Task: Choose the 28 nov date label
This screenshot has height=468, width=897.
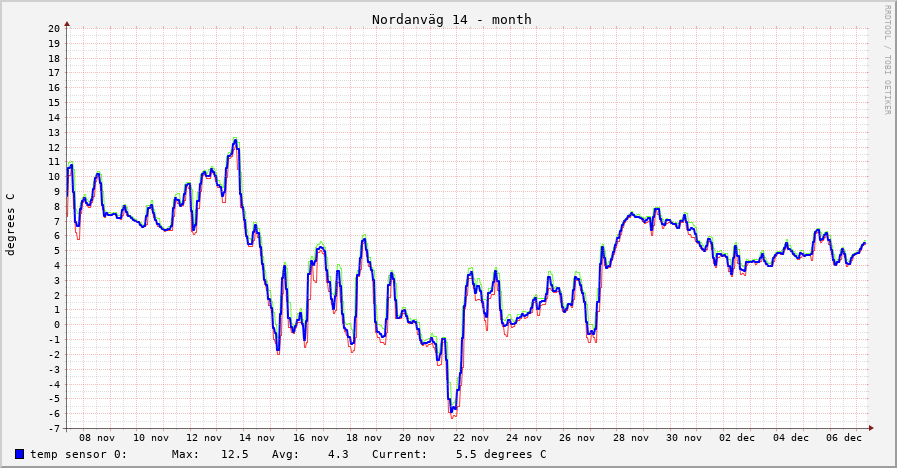Action: [631, 438]
